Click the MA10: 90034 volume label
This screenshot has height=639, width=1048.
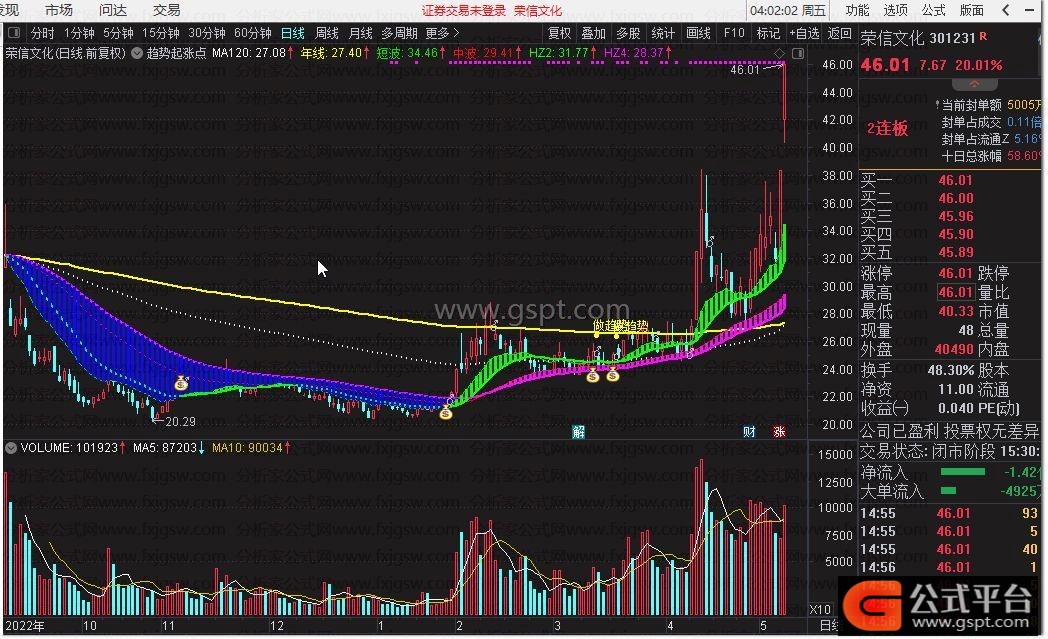[247, 448]
